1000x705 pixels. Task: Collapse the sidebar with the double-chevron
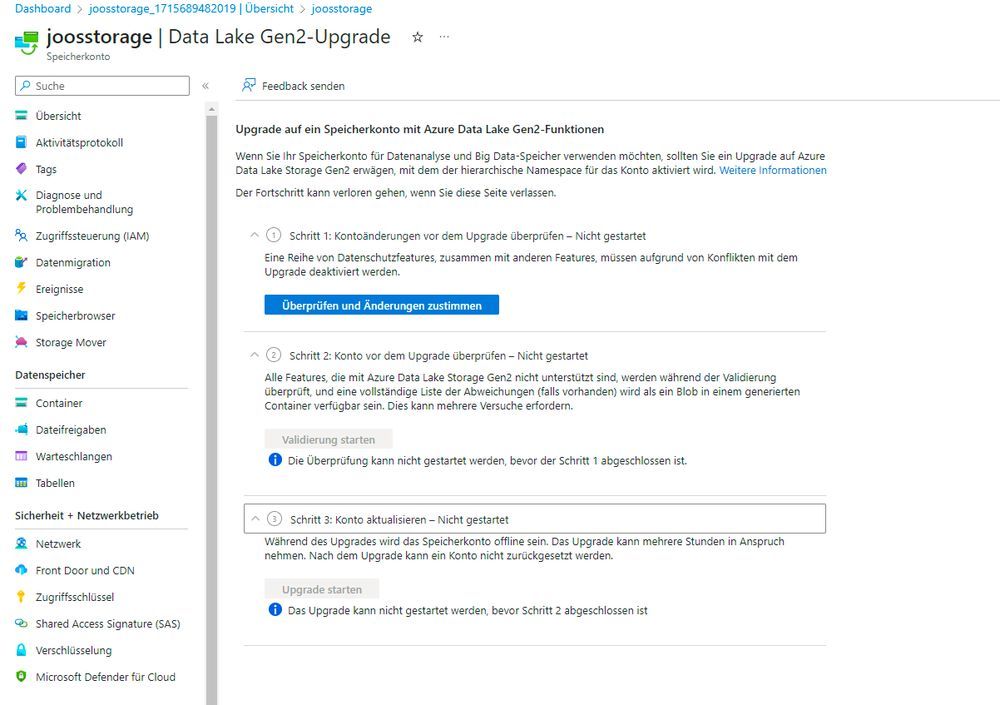tap(206, 85)
